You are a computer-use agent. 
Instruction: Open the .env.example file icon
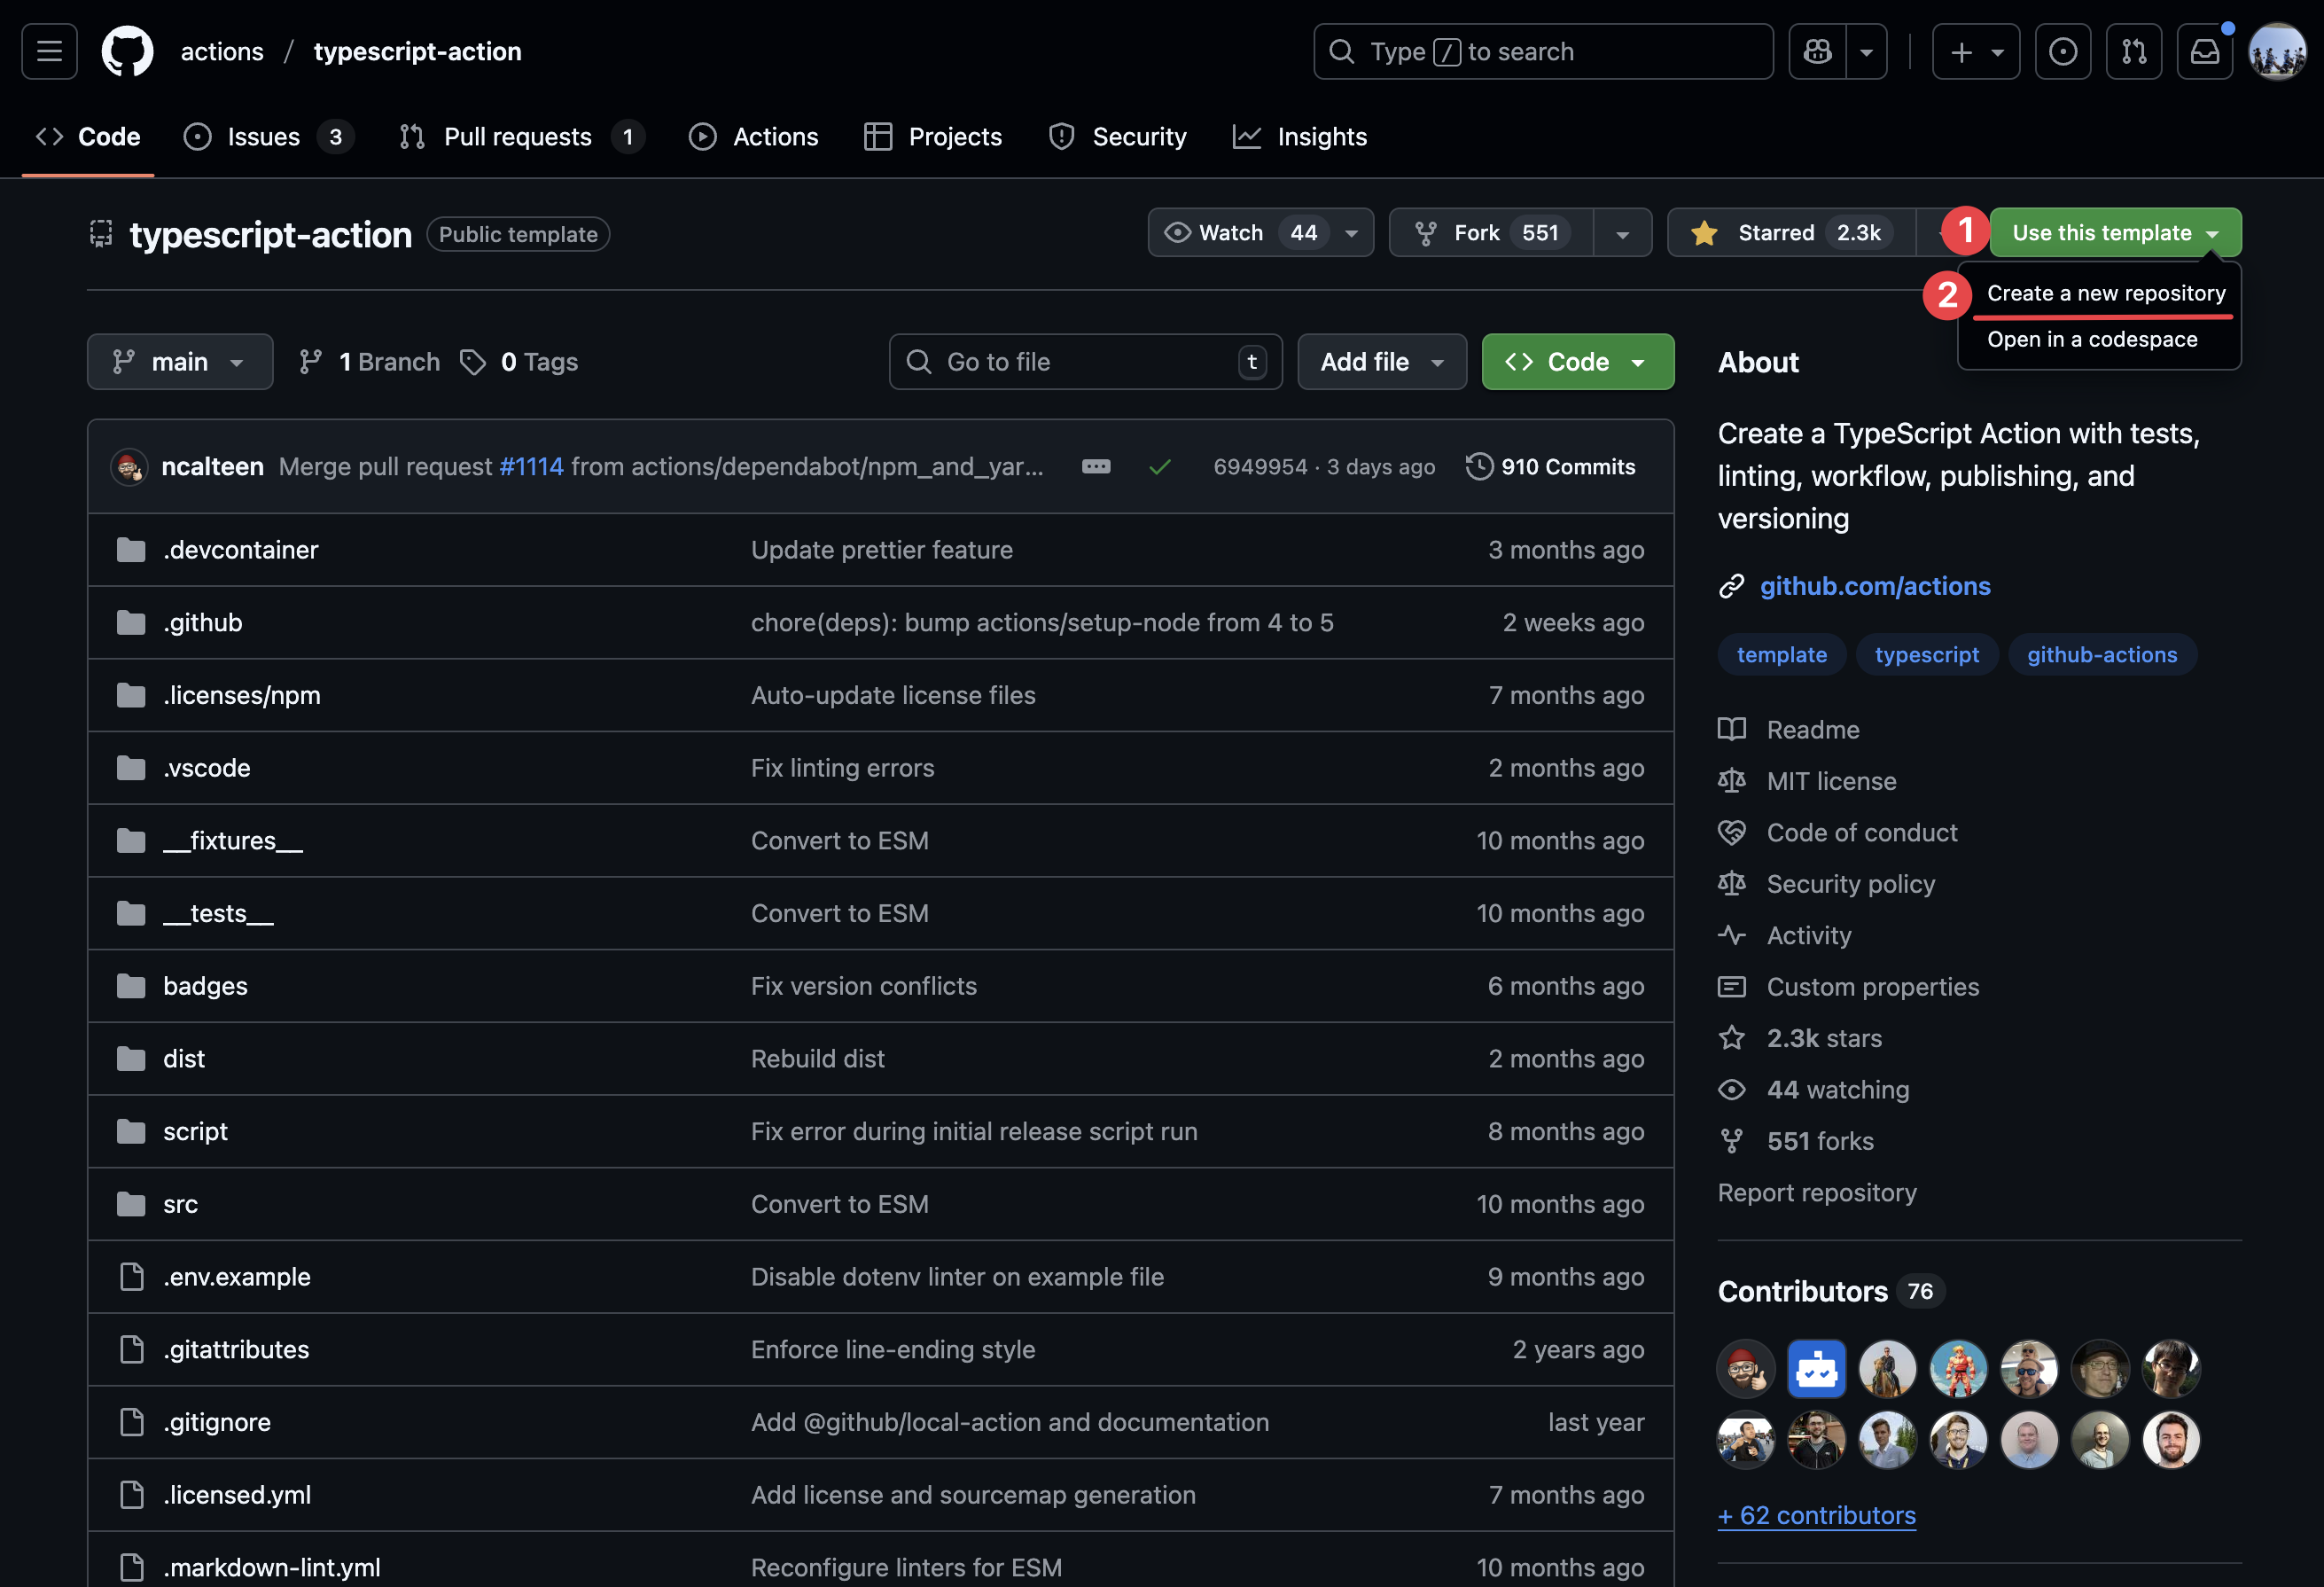pos(131,1277)
